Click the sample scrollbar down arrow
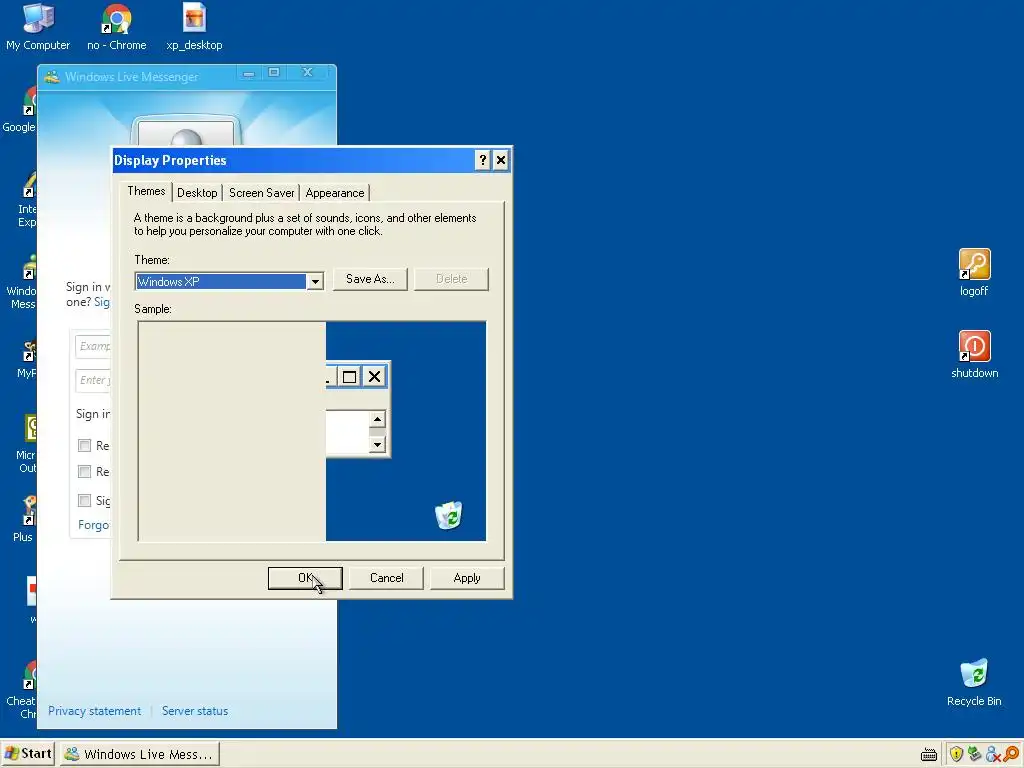1024x768 pixels. point(377,445)
